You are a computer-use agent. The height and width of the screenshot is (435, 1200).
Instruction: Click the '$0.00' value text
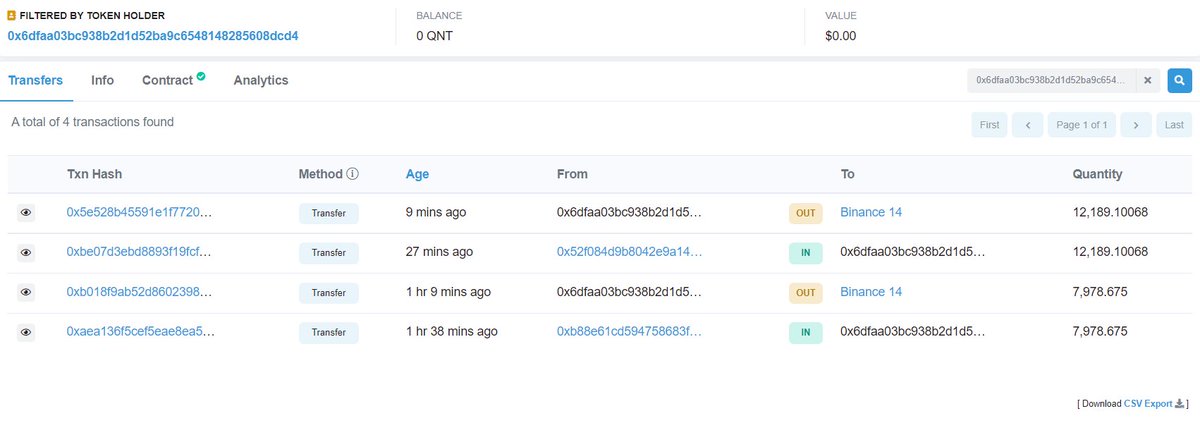(840, 36)
